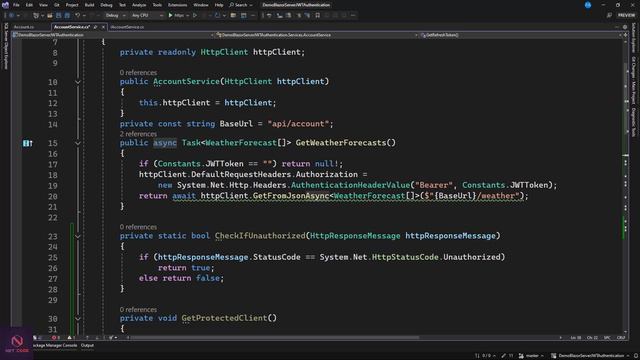Click the interface implementation glyph at line 15
640x360 pixels.
(27, 143)
